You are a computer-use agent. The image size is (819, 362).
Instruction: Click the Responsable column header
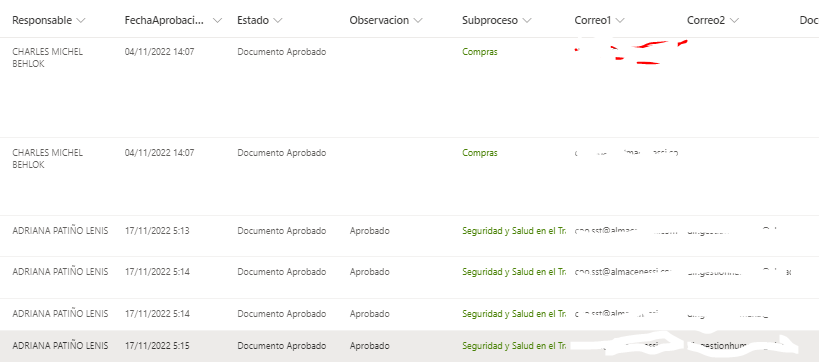[x=42, y=20]
